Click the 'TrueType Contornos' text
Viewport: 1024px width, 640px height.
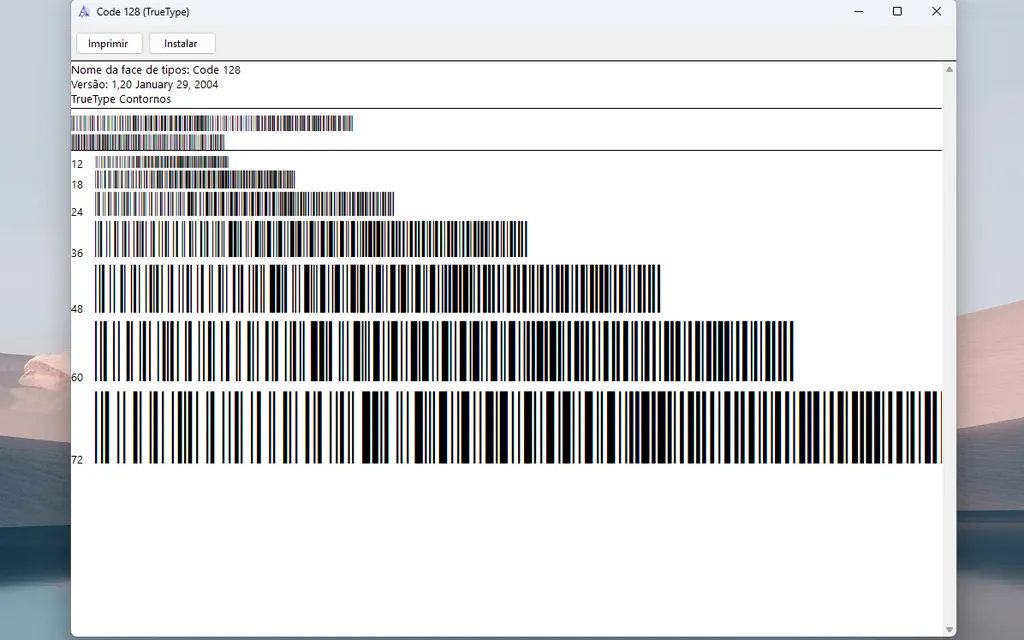click(121, 99)
